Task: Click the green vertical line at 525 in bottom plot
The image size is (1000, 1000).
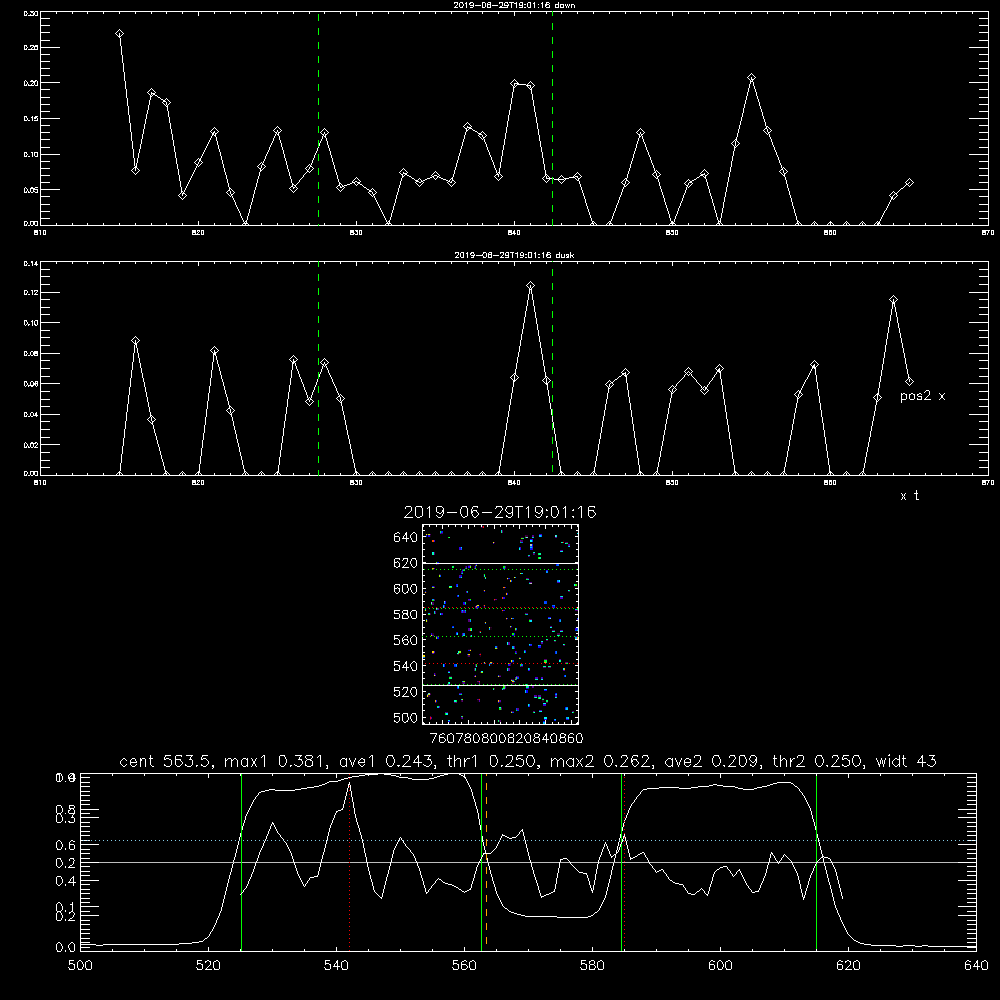Action: point(241,861)
